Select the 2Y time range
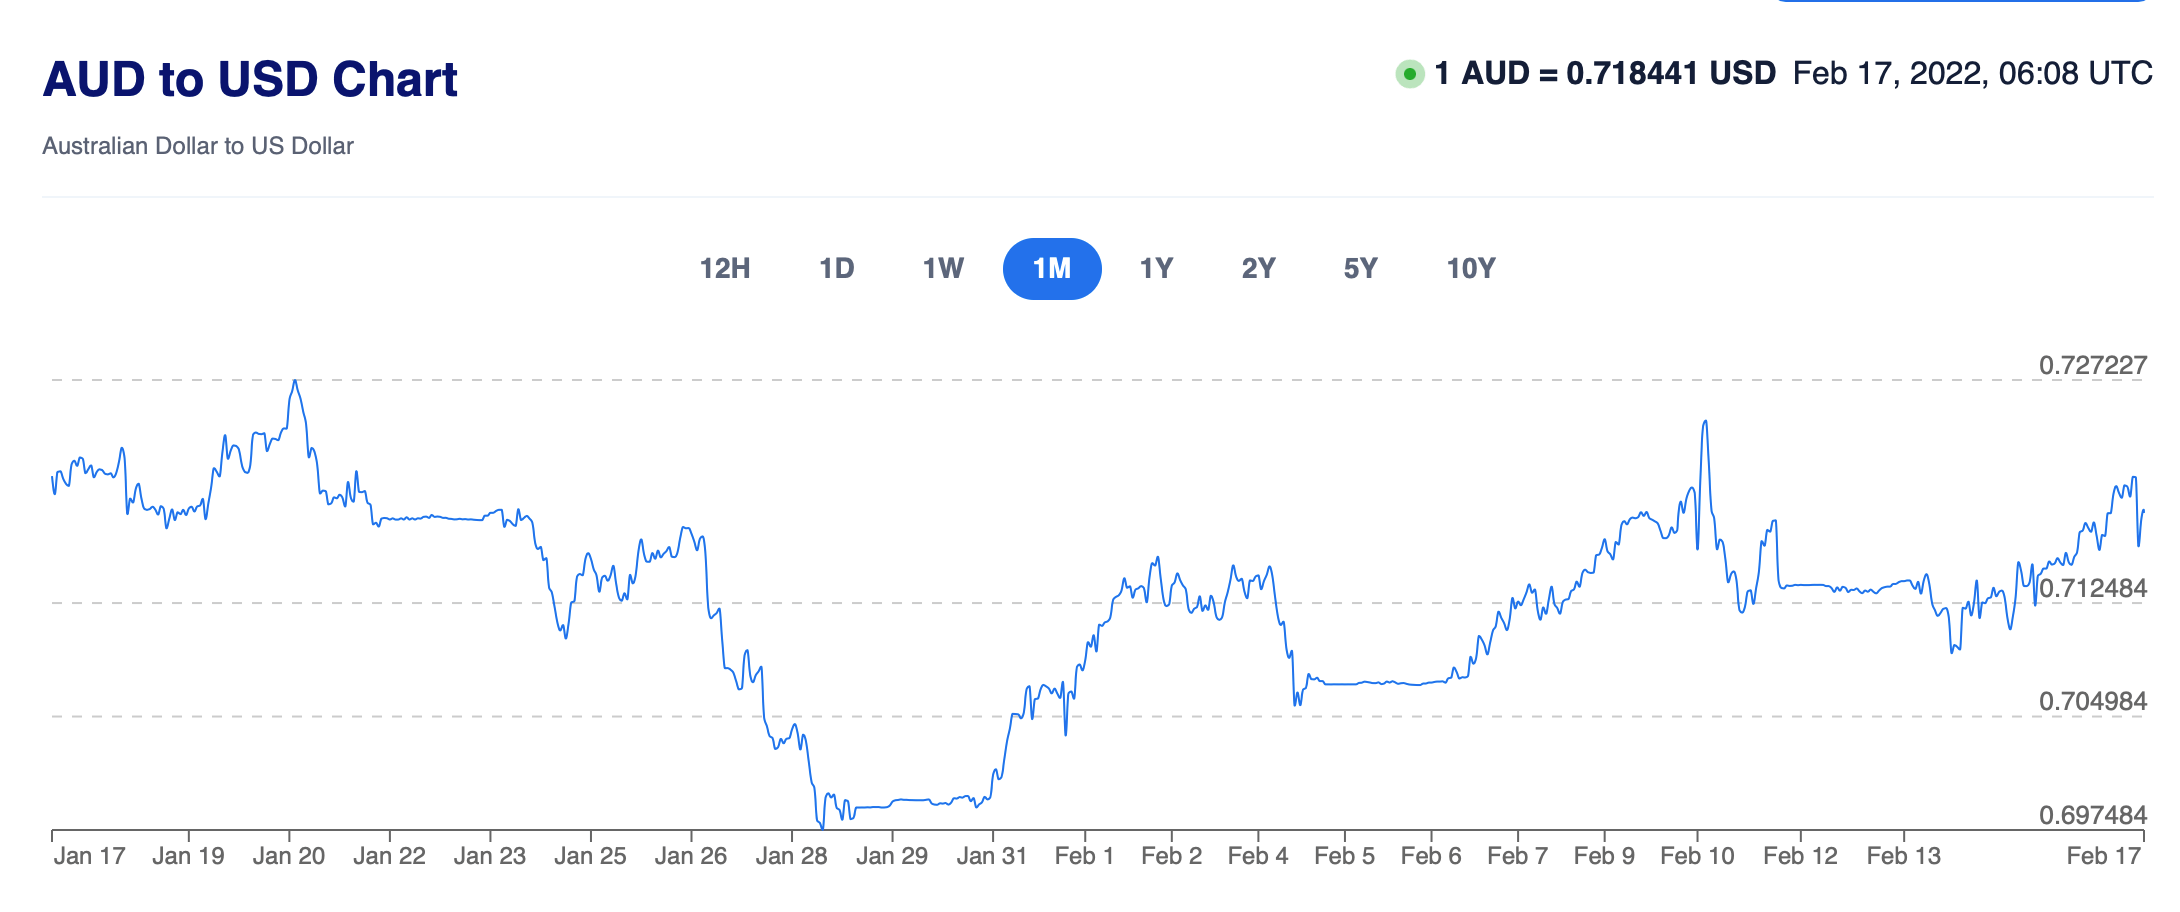 [x=1258, y=269]
